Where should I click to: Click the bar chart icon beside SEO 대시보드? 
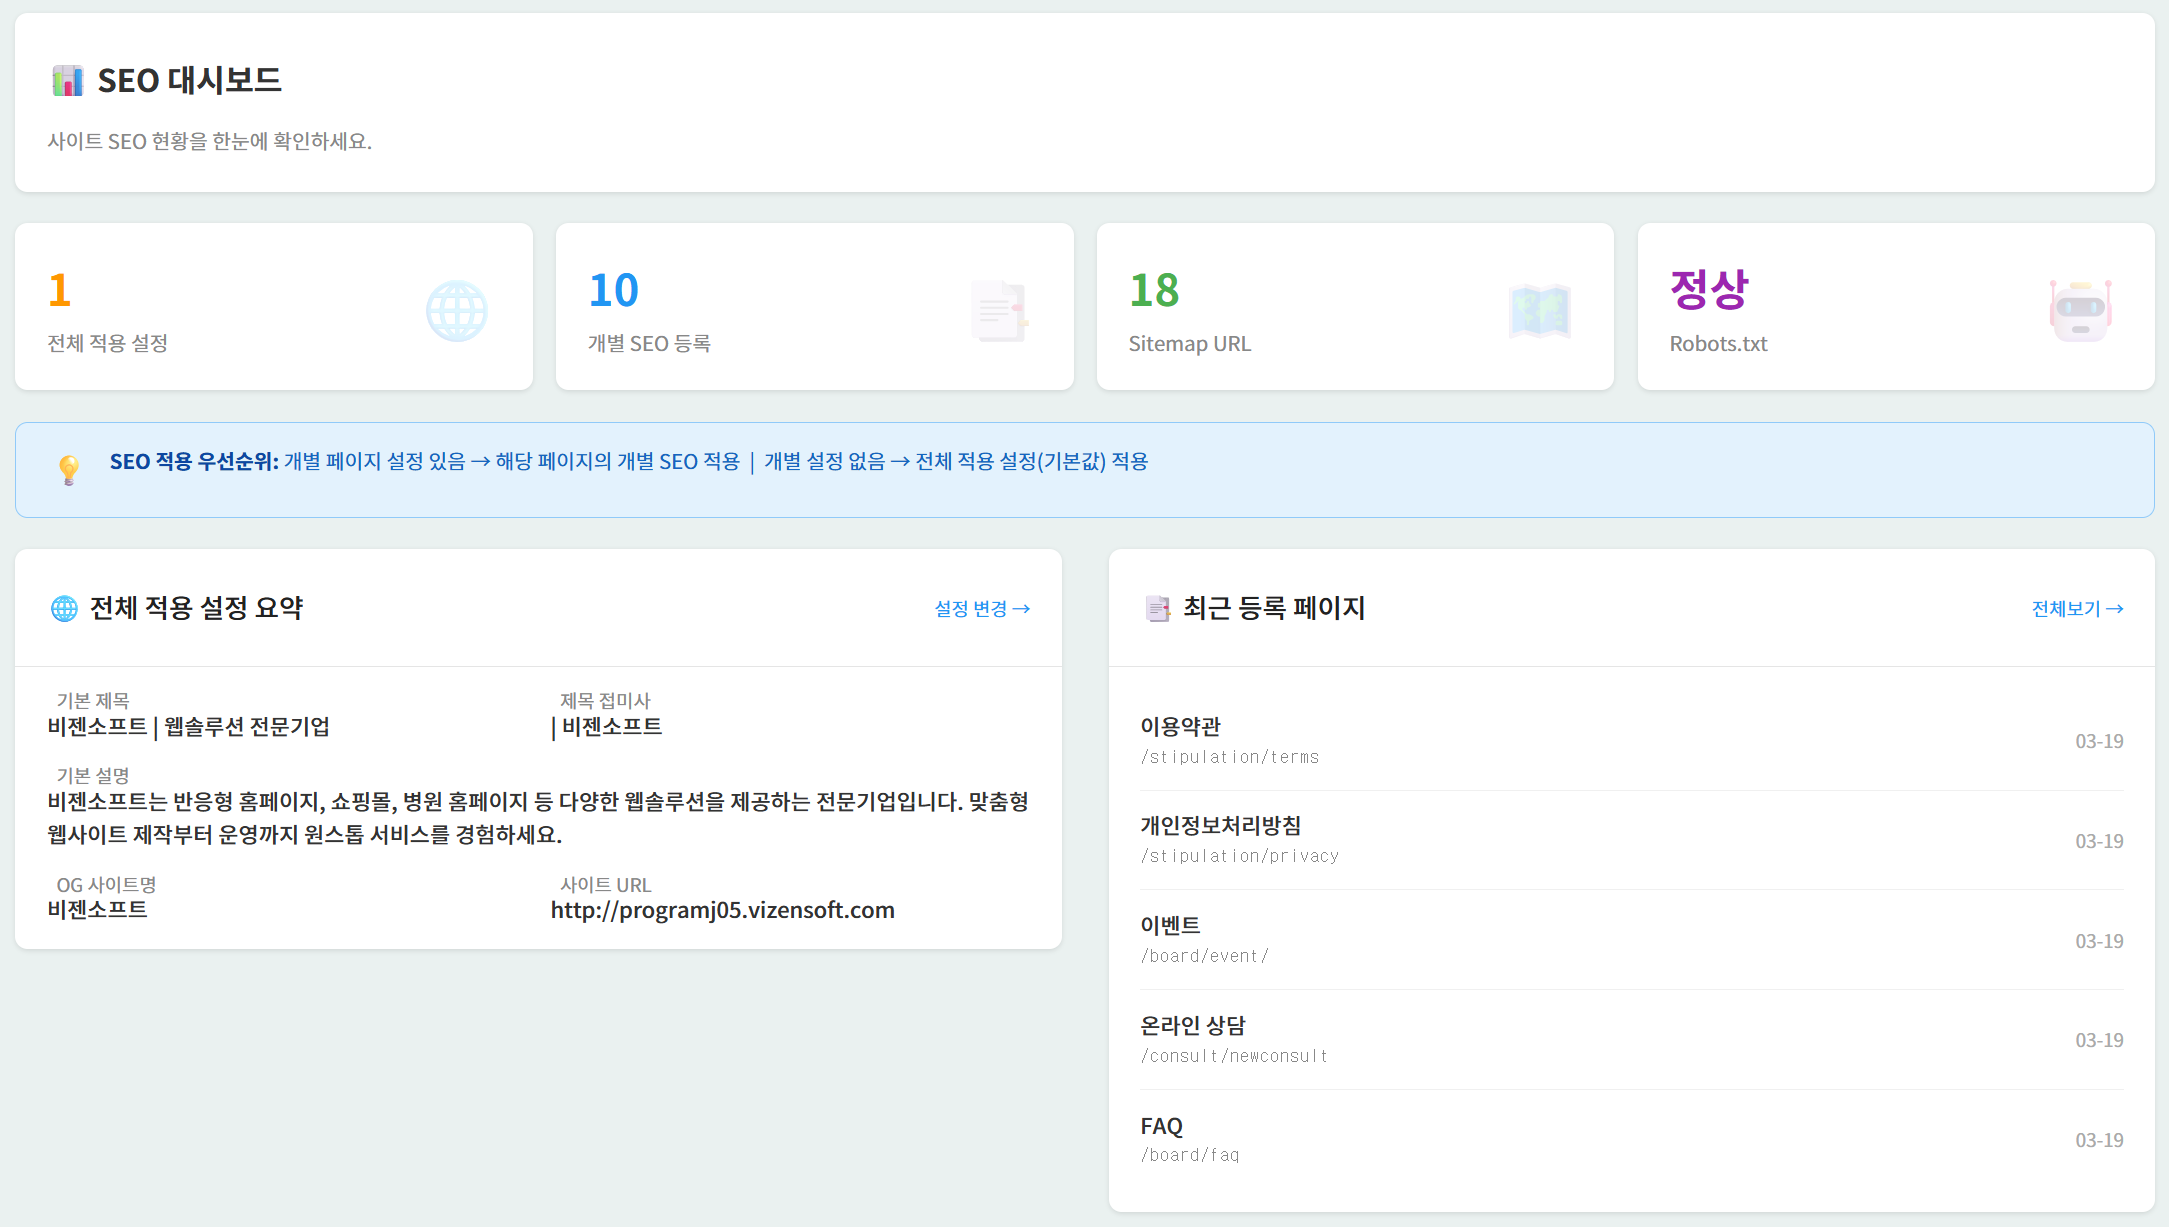pos(67,81)
